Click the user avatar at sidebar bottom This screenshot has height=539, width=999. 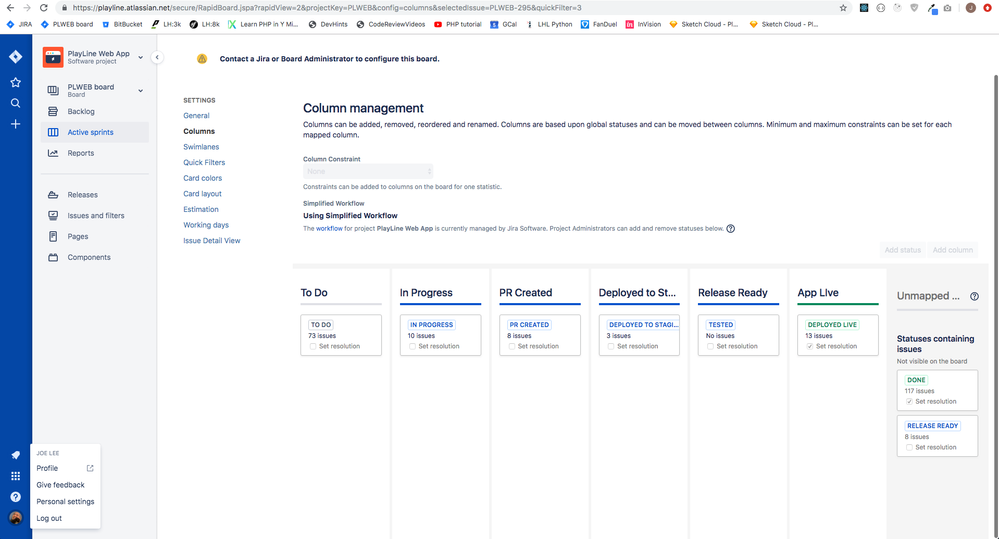[15, 518]
